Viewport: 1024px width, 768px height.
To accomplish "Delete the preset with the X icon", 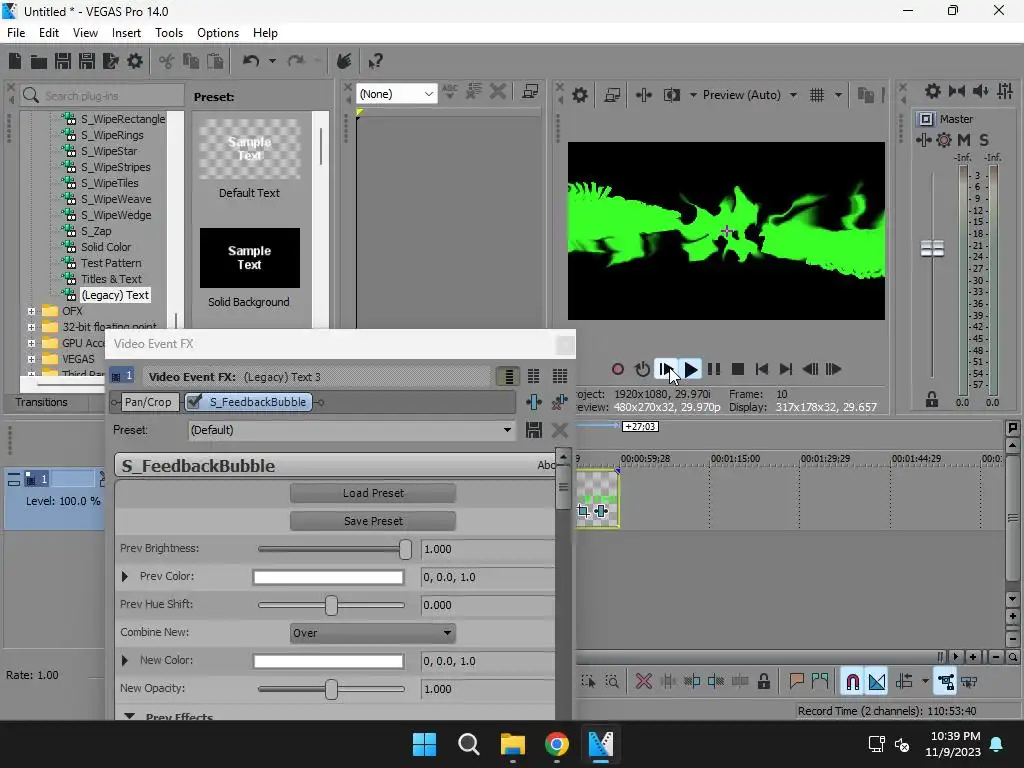I will click(x=560, y=430).
